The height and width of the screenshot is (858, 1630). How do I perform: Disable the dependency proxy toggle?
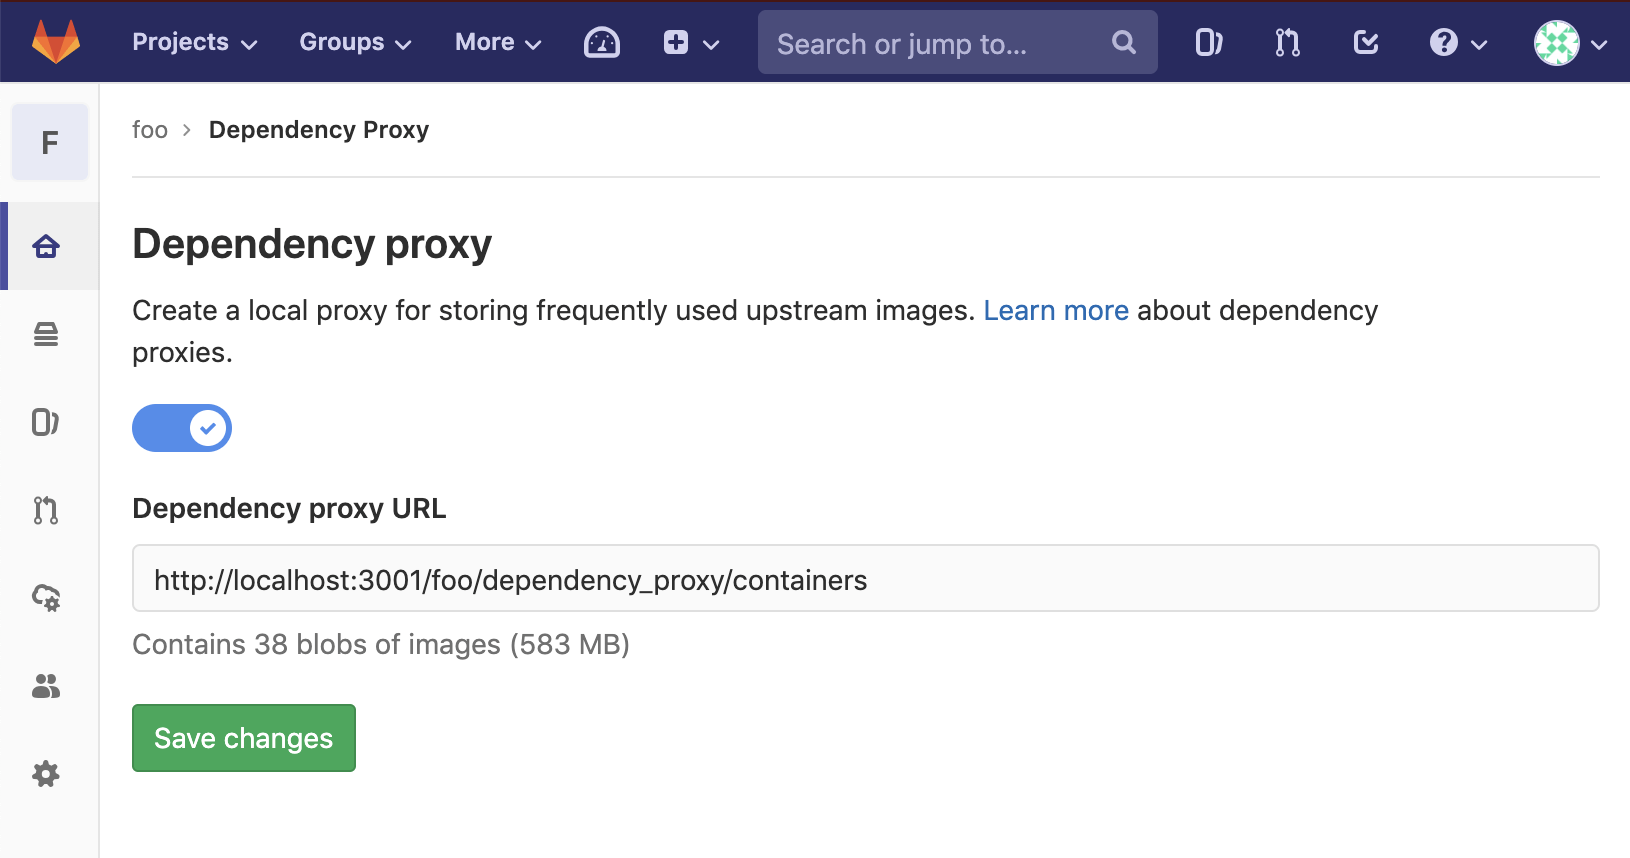182,428
